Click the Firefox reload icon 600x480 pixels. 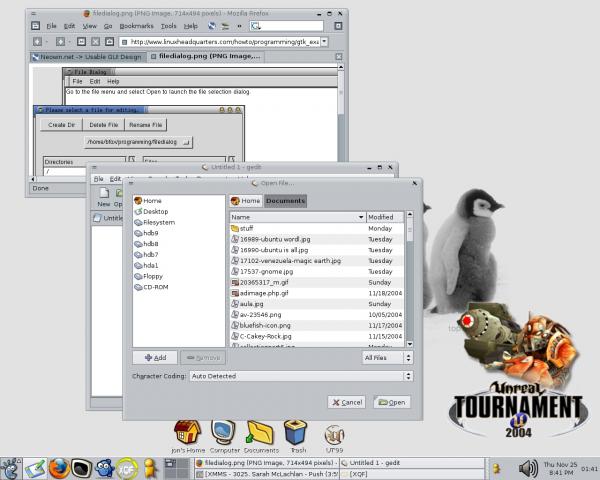[x=81, y=42]
